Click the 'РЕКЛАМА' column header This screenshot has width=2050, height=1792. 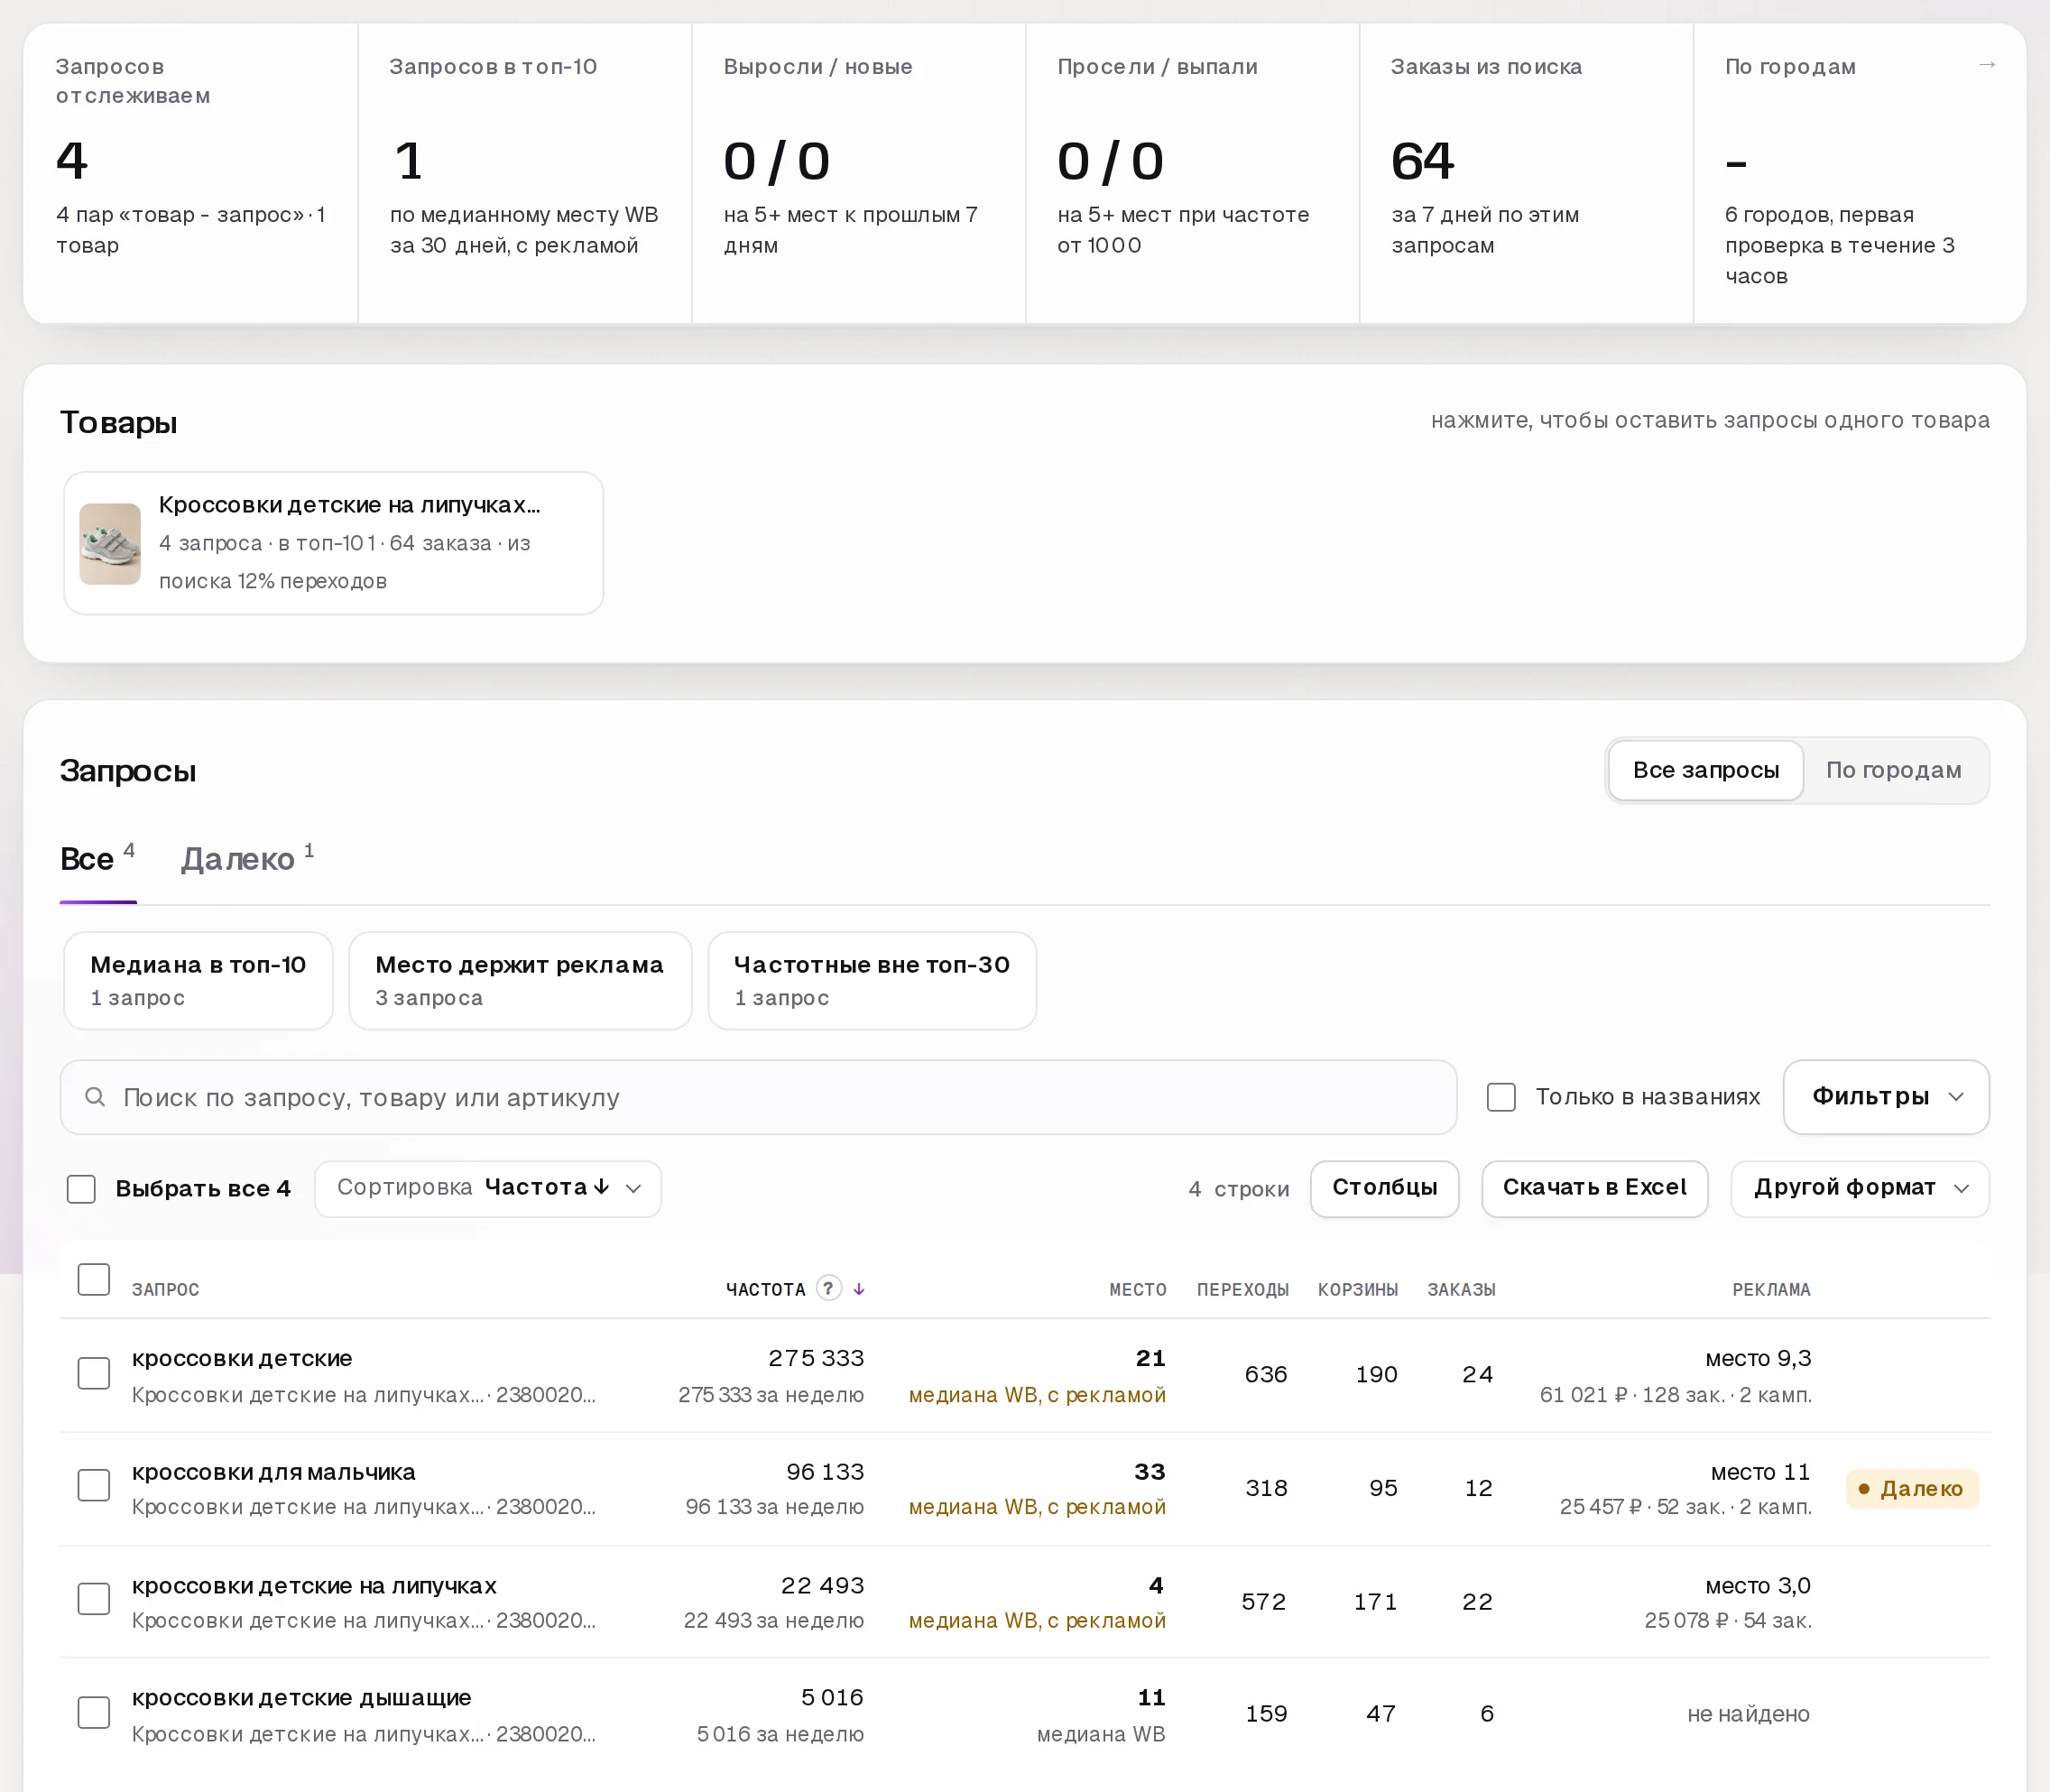(x=1771, y=1290)
